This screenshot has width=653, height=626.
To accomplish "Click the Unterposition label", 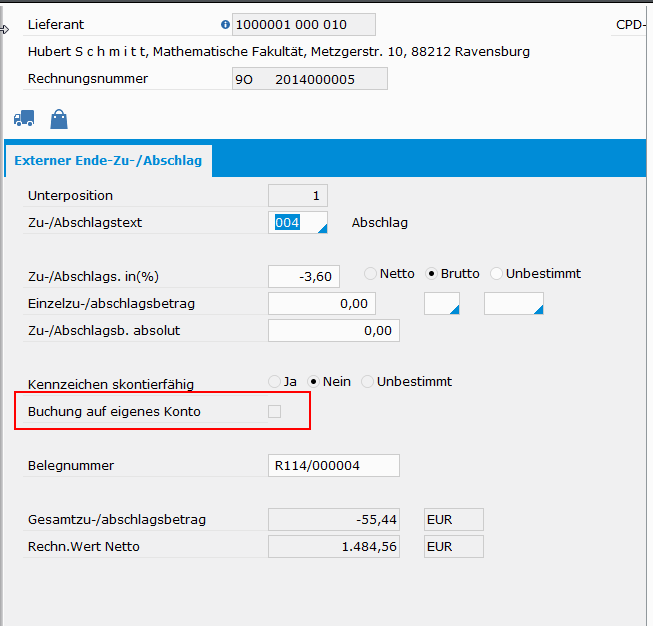I will coord(70,195).
